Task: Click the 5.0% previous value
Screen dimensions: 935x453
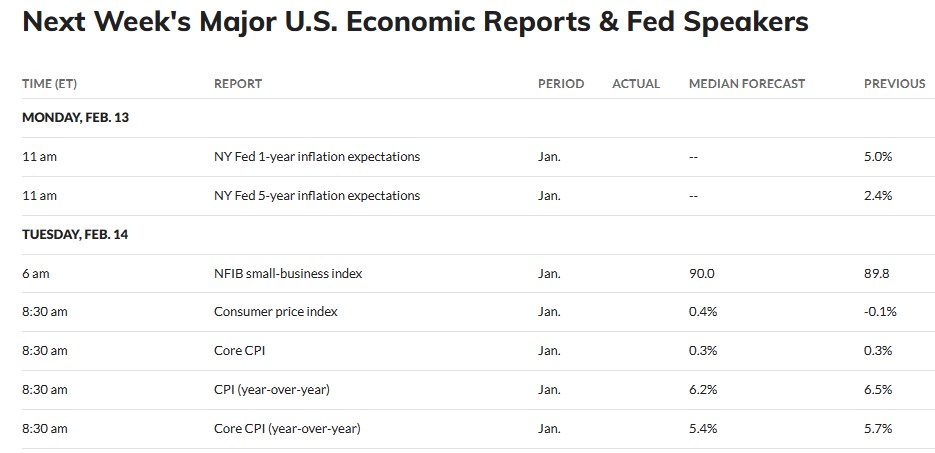Action: (x=878, y=157)
